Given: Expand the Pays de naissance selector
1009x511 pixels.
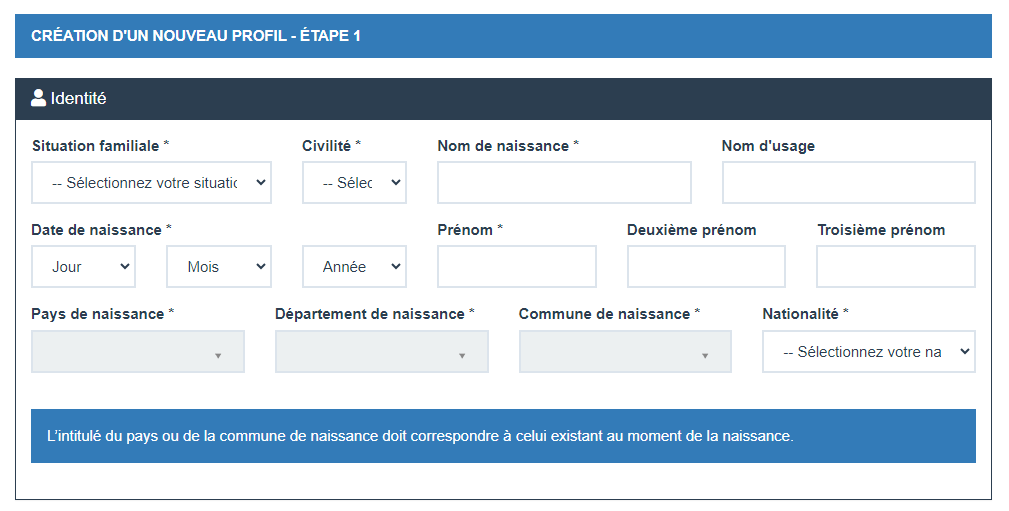Looking at the screenshot, I should [138, 351].
